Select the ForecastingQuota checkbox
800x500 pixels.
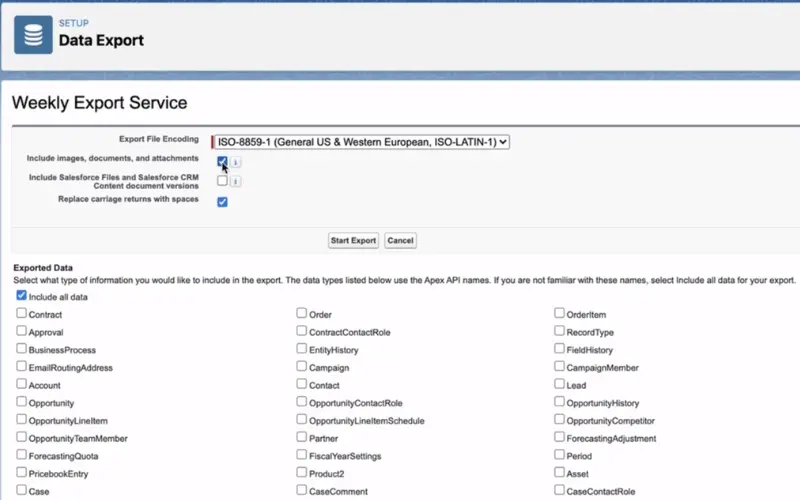coord(21,455)
